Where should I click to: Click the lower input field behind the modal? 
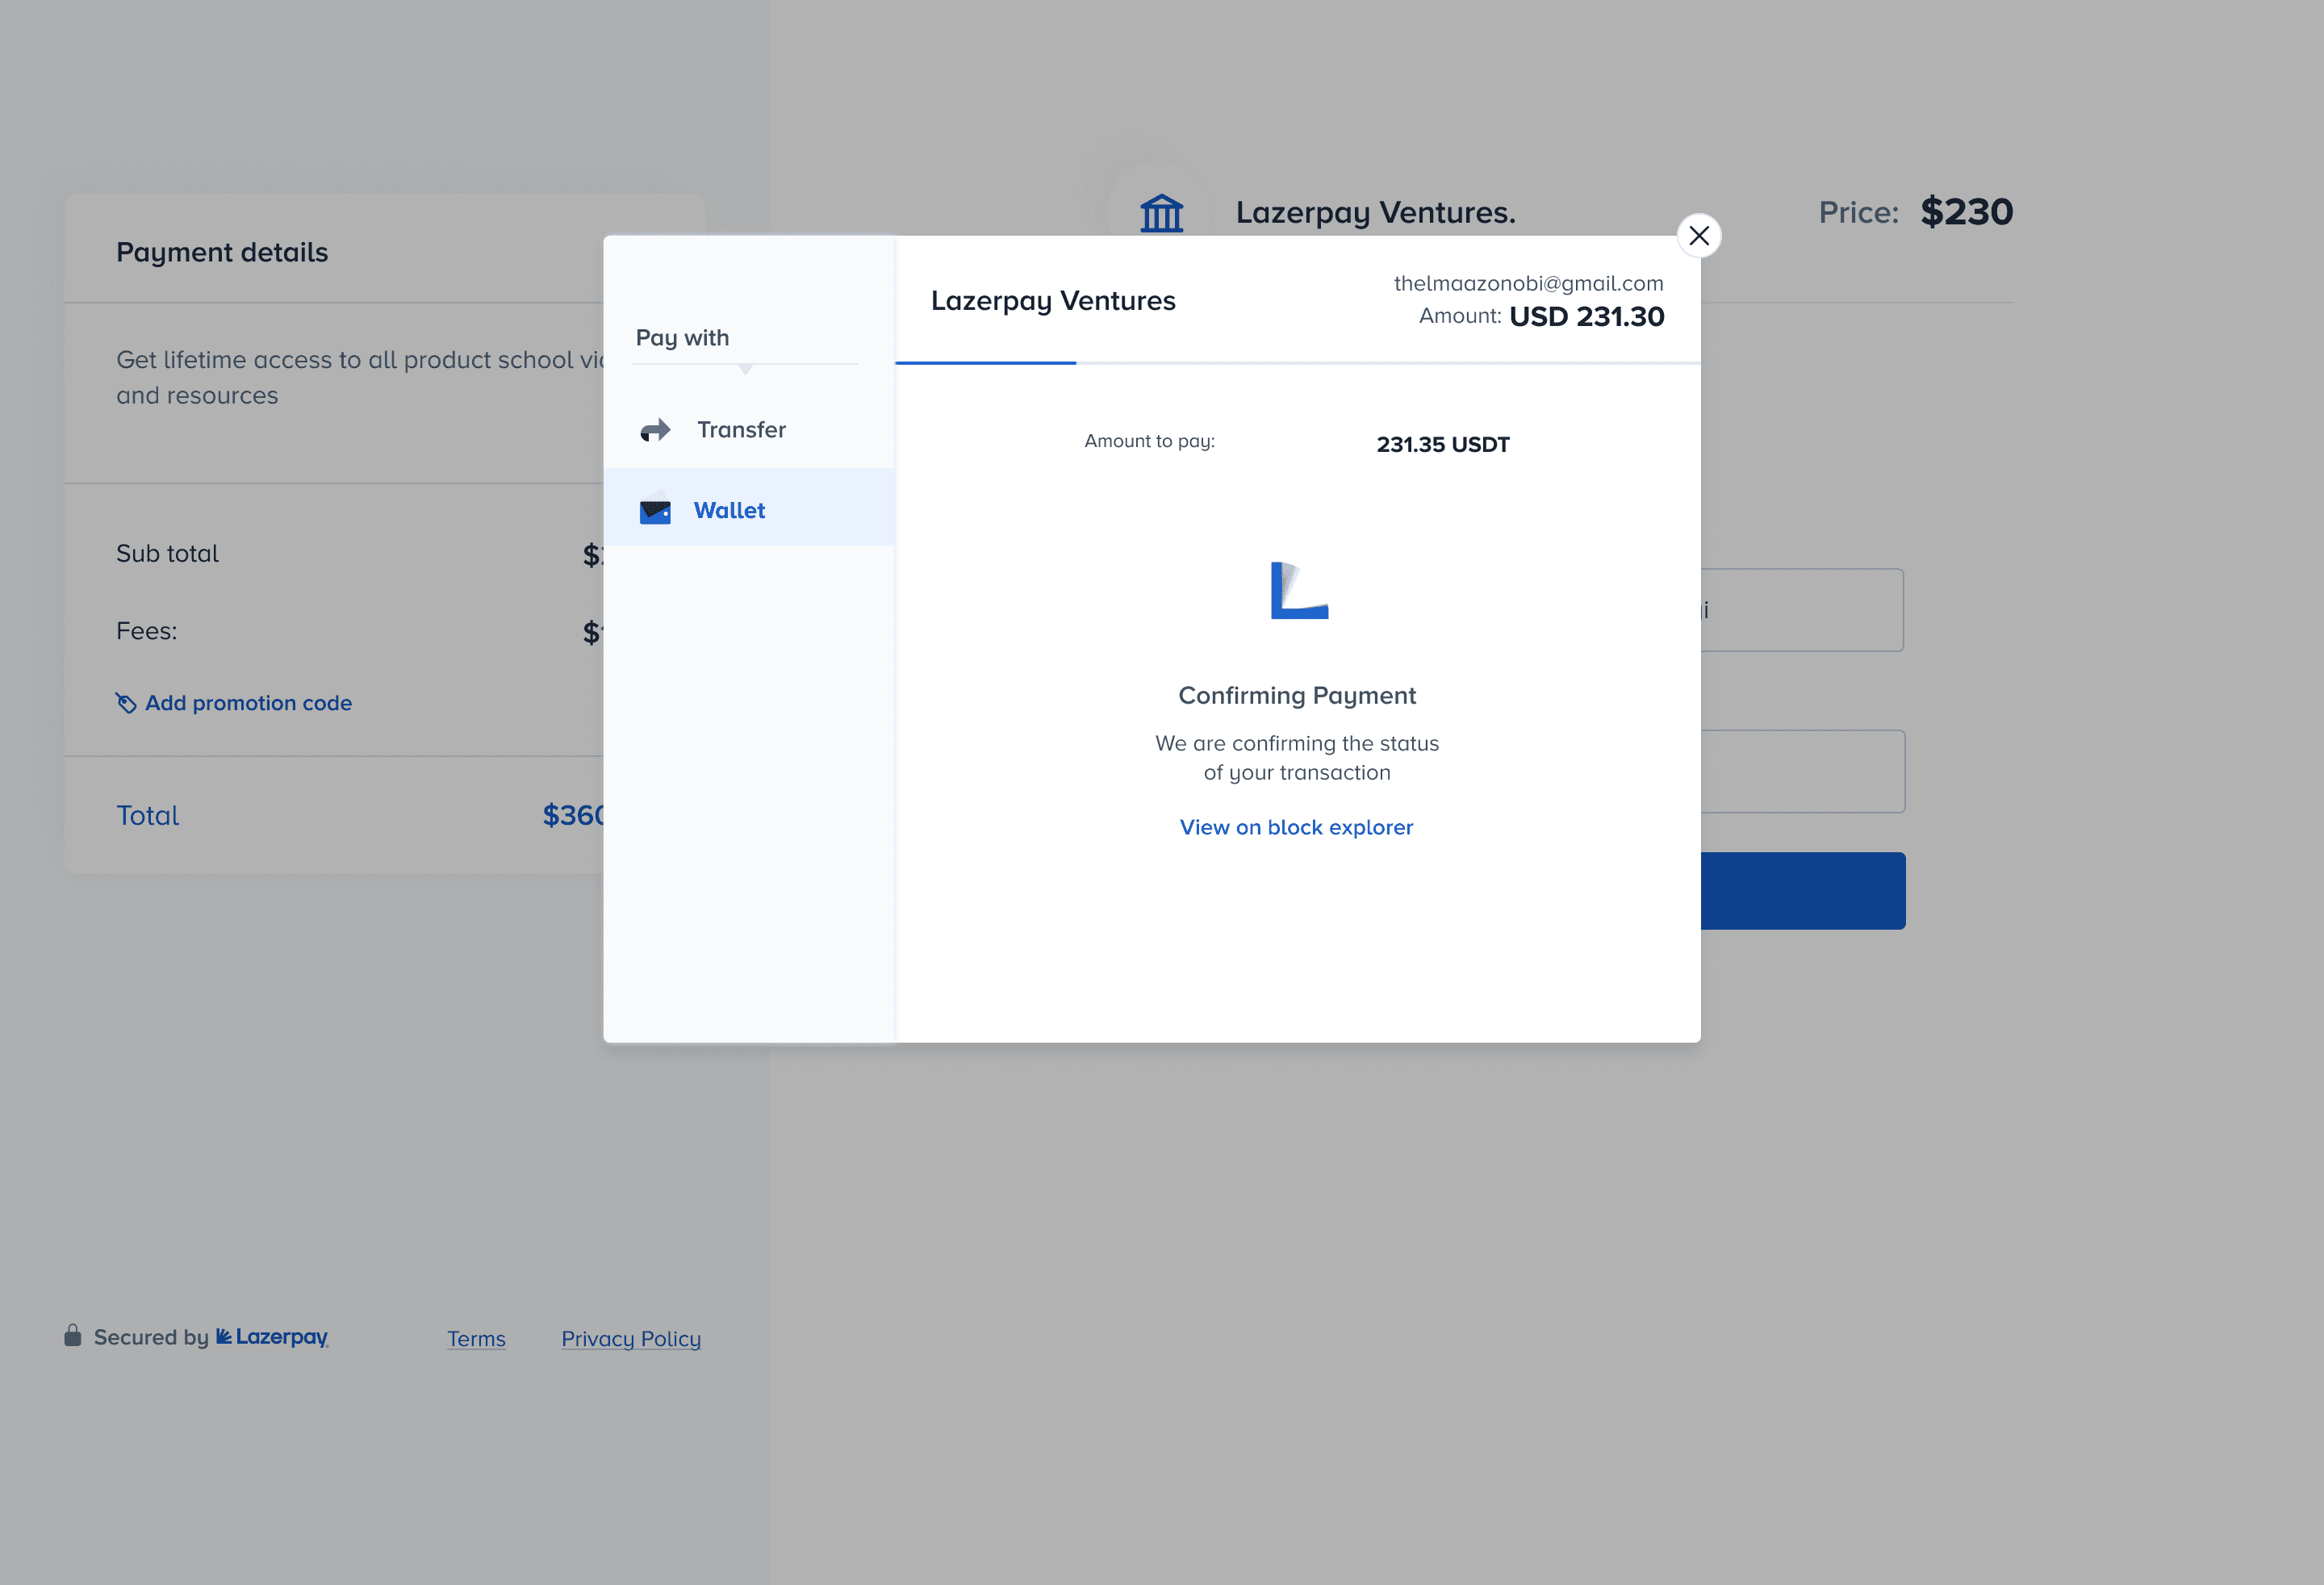tap(1803, 771)
